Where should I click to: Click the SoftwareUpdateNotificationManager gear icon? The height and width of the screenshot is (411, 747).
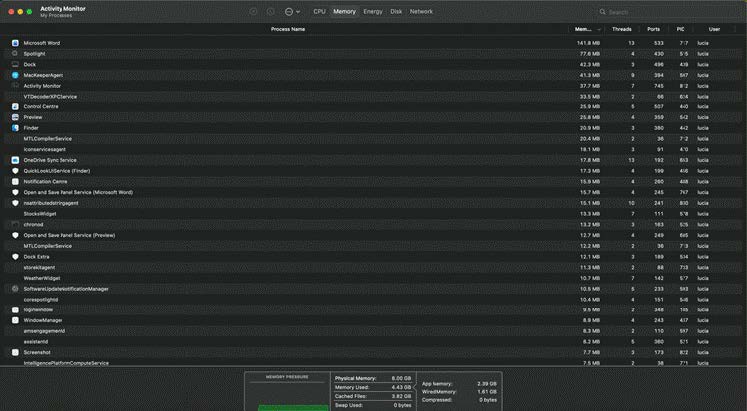pos(15,289)
